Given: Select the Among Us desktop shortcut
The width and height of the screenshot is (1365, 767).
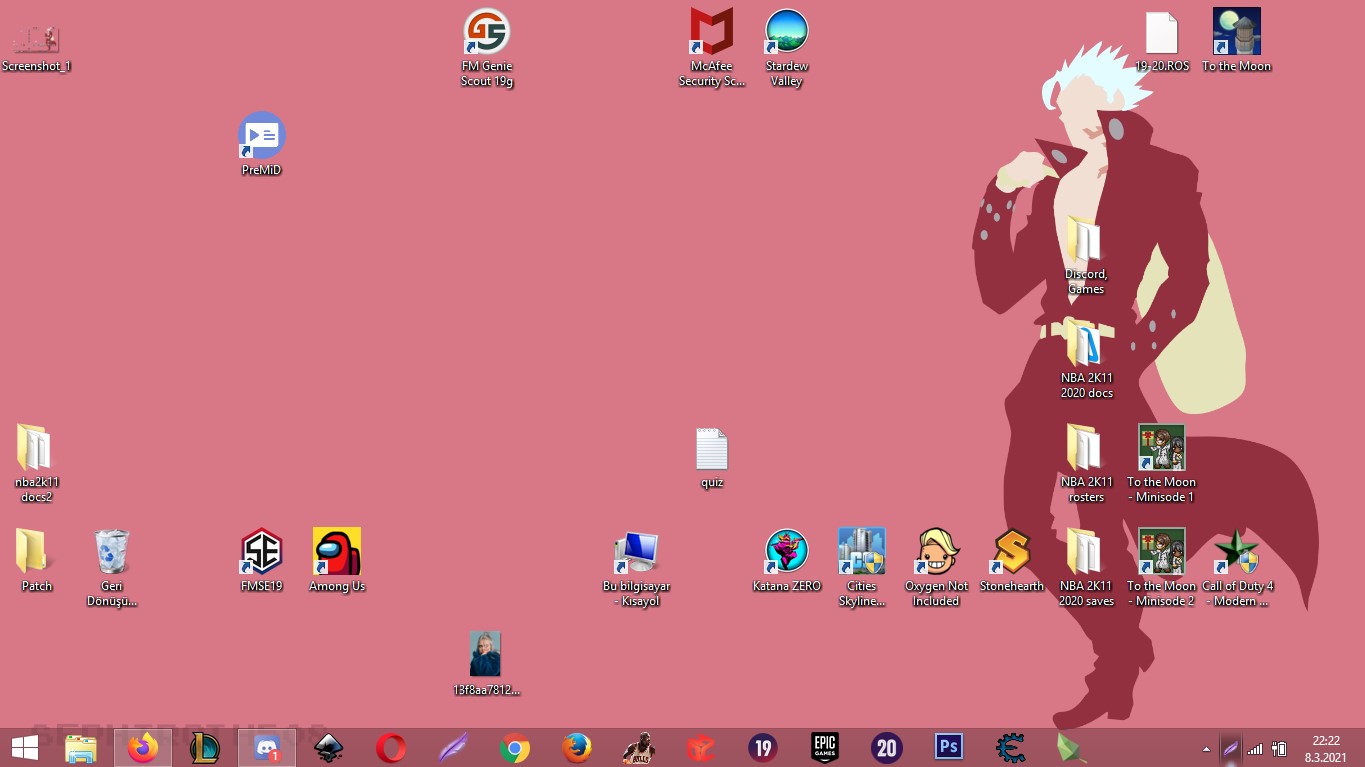Looking at the screenshot, I should pyautogui.click(x=337, y=561).
